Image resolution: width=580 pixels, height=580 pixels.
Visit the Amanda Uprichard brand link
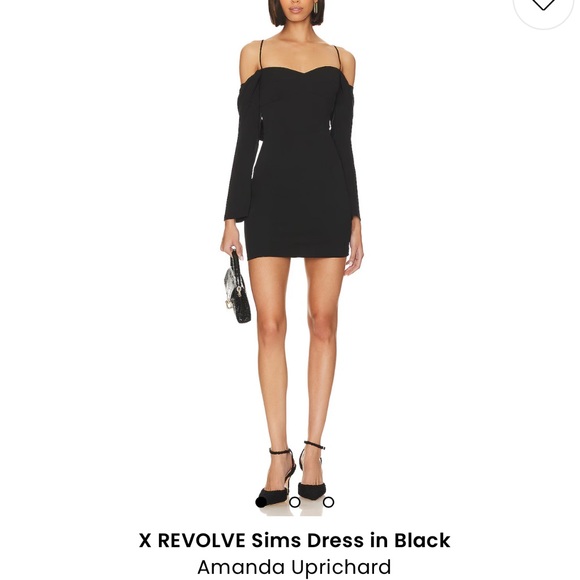click(x=294, y=567)
